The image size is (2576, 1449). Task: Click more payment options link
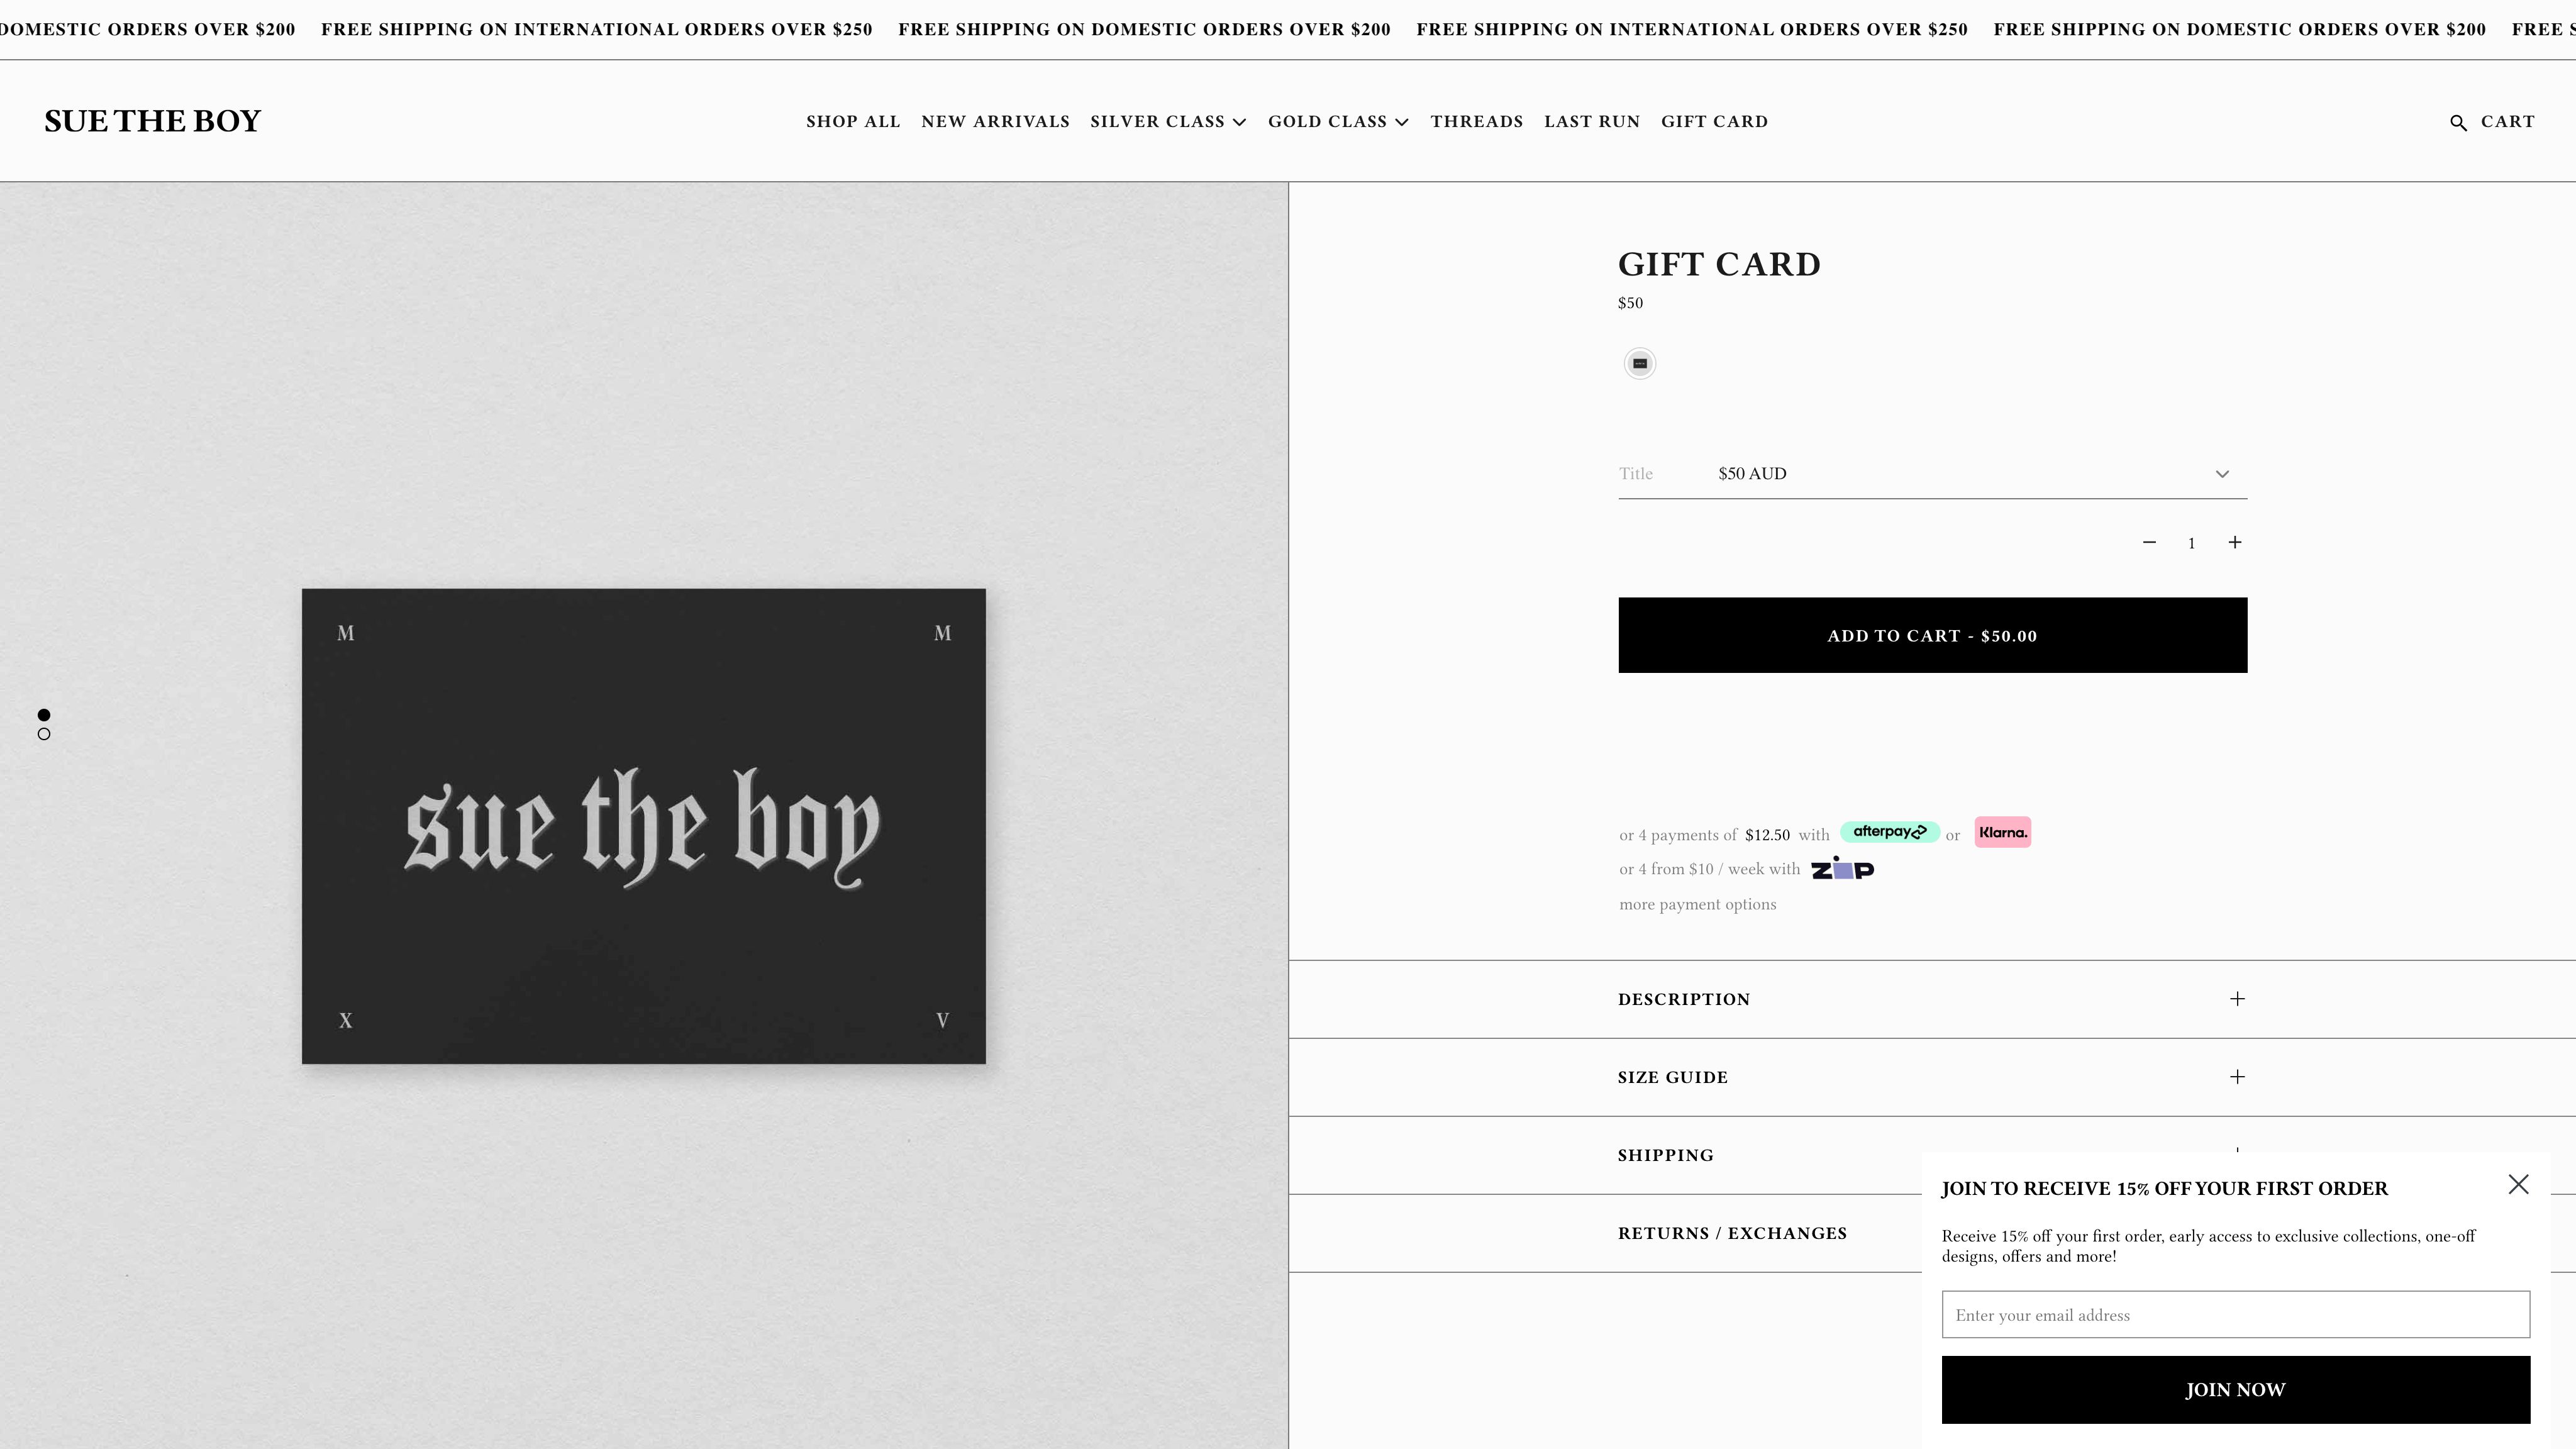(x=1698, y=904)
